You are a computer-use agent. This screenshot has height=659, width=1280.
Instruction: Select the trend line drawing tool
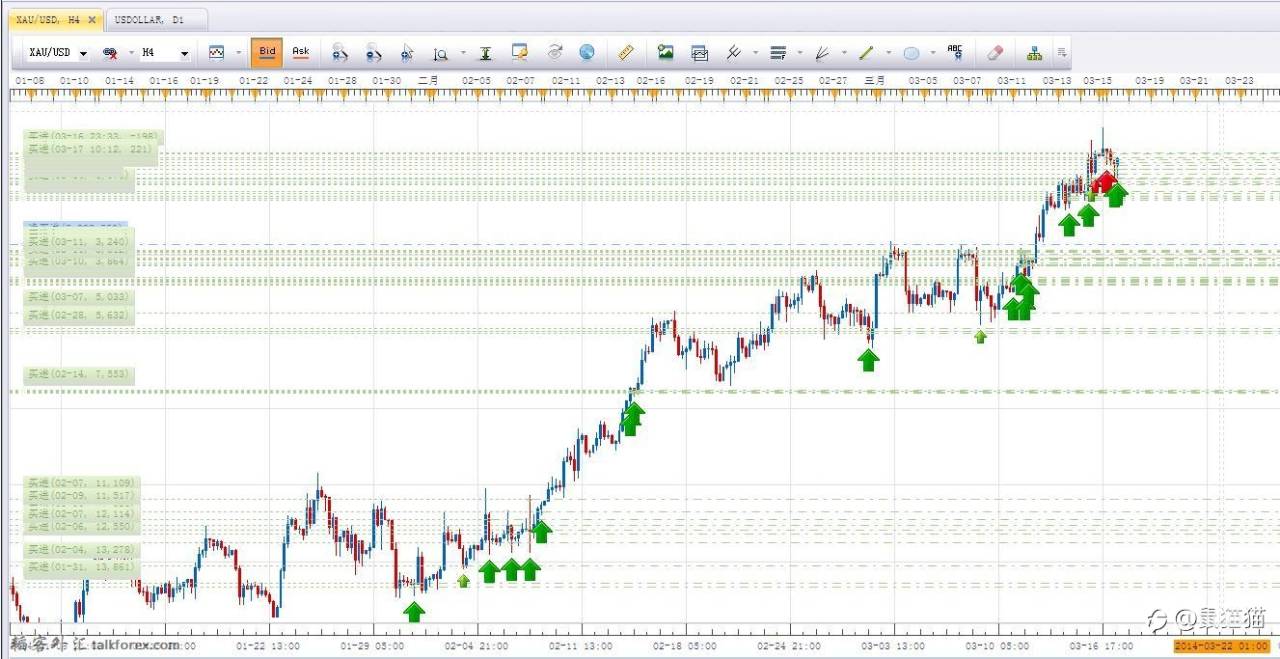(867, 52)
